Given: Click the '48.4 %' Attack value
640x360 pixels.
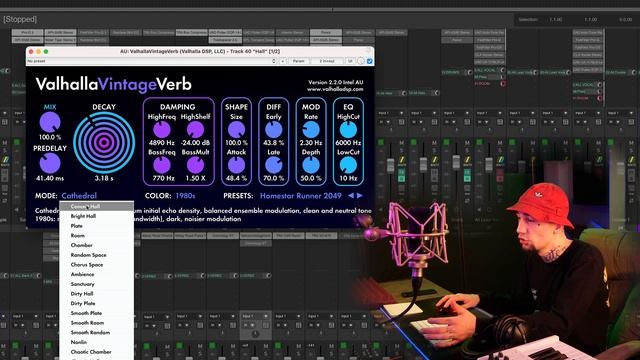Looking at the screenshot, I should pos(236,178).
